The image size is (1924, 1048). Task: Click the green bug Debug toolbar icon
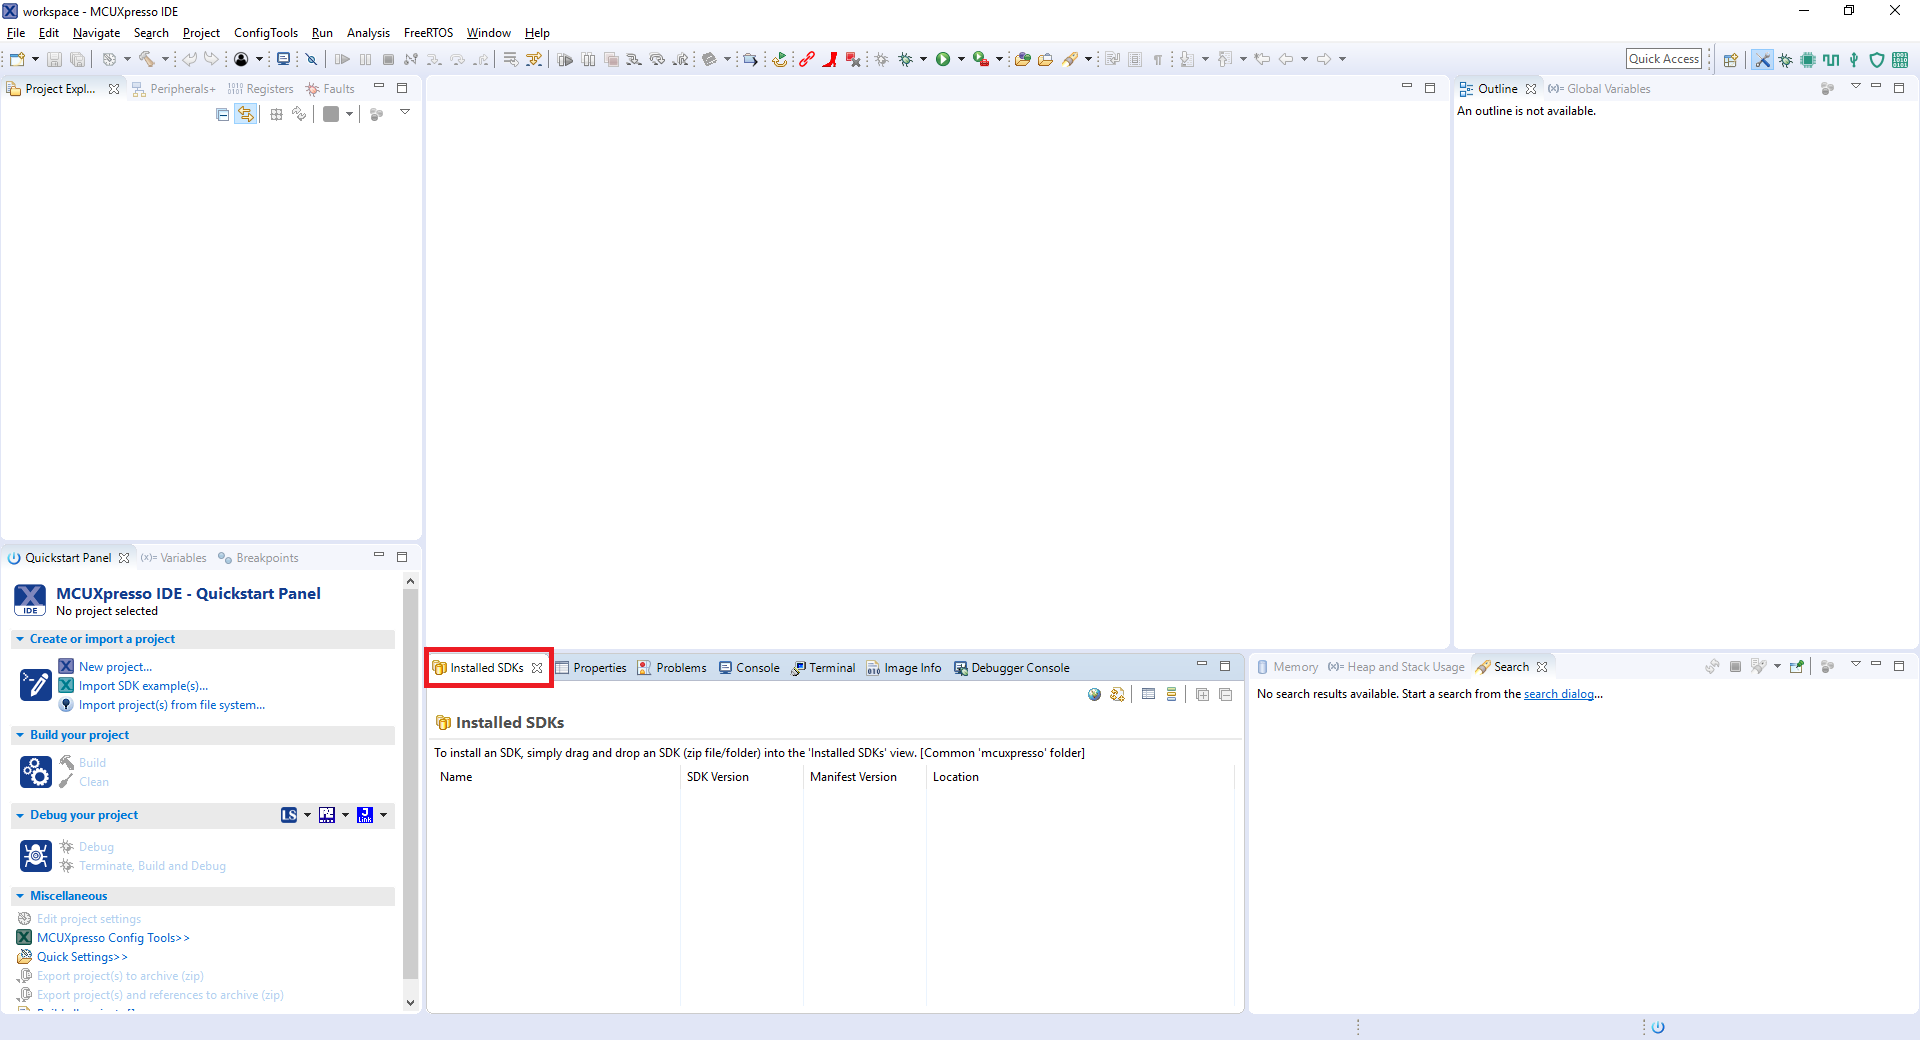pos(905,60)
